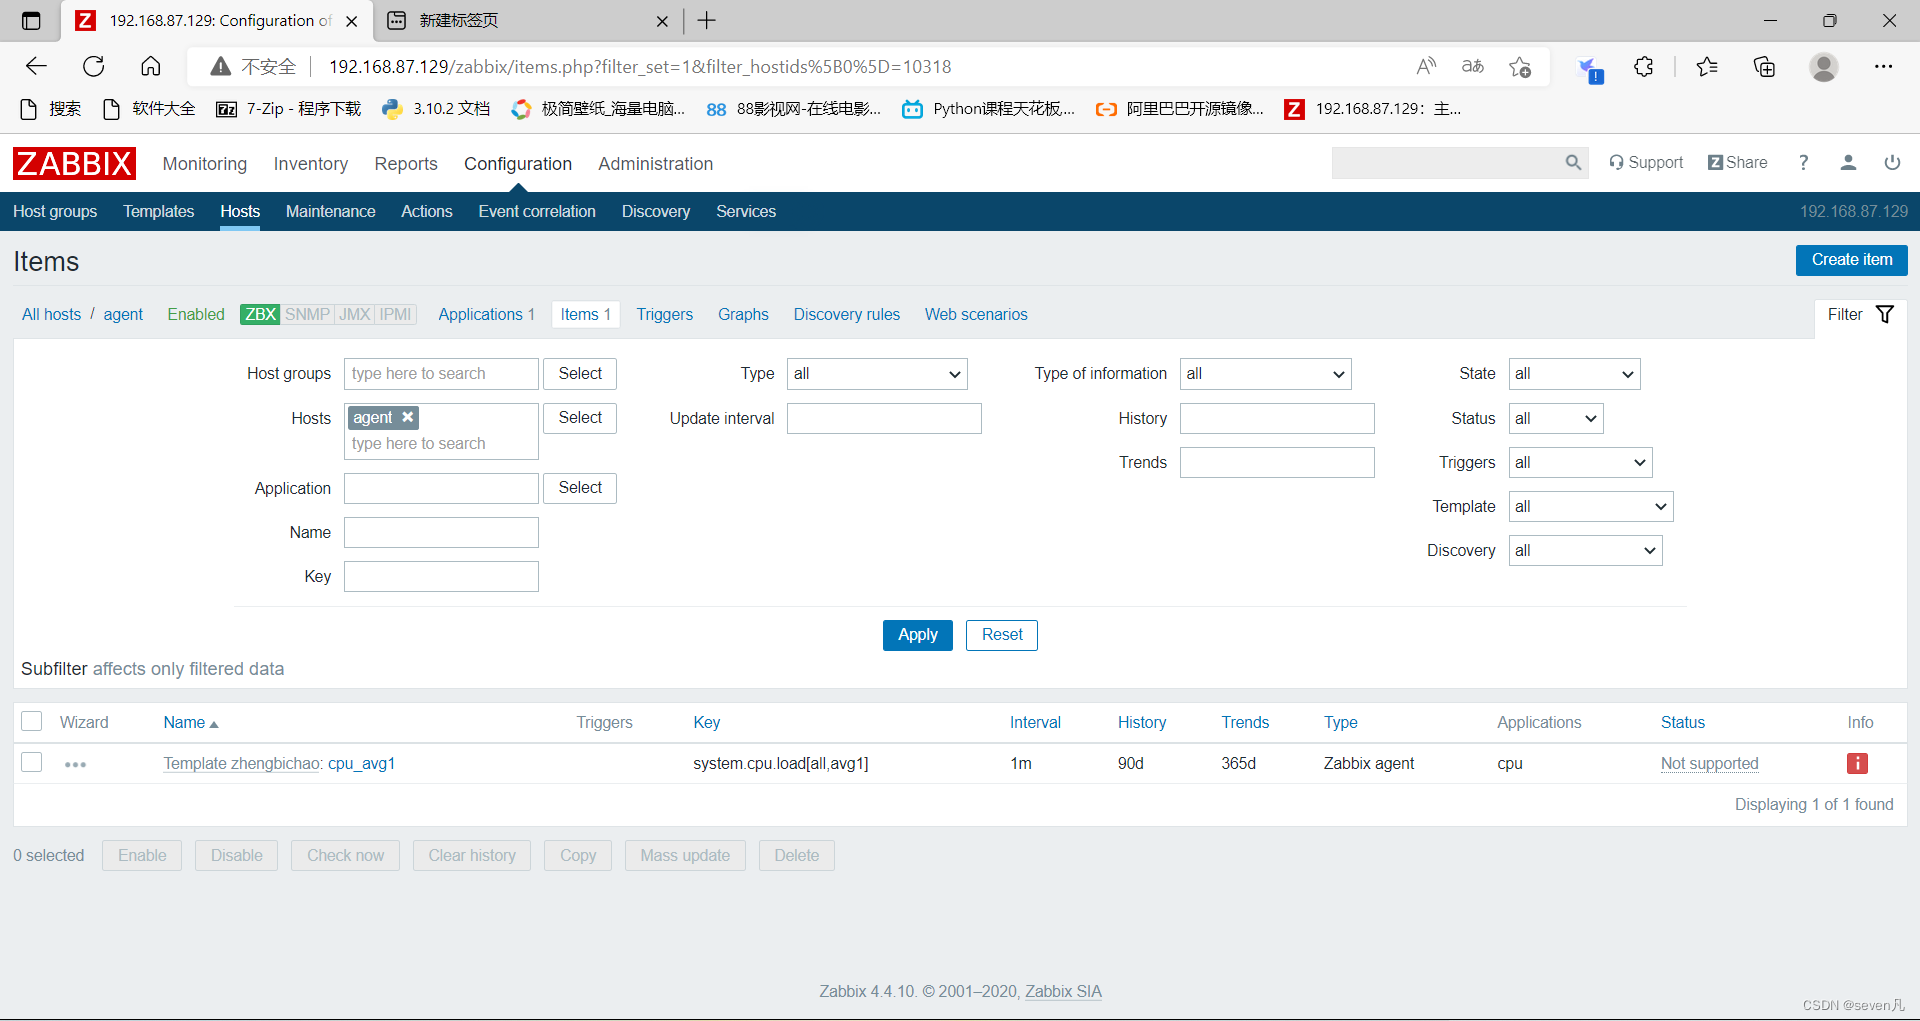Click the not secure warning icon
The image size is (1920, 1021).
pyautogui.click(x=221, y=67)
